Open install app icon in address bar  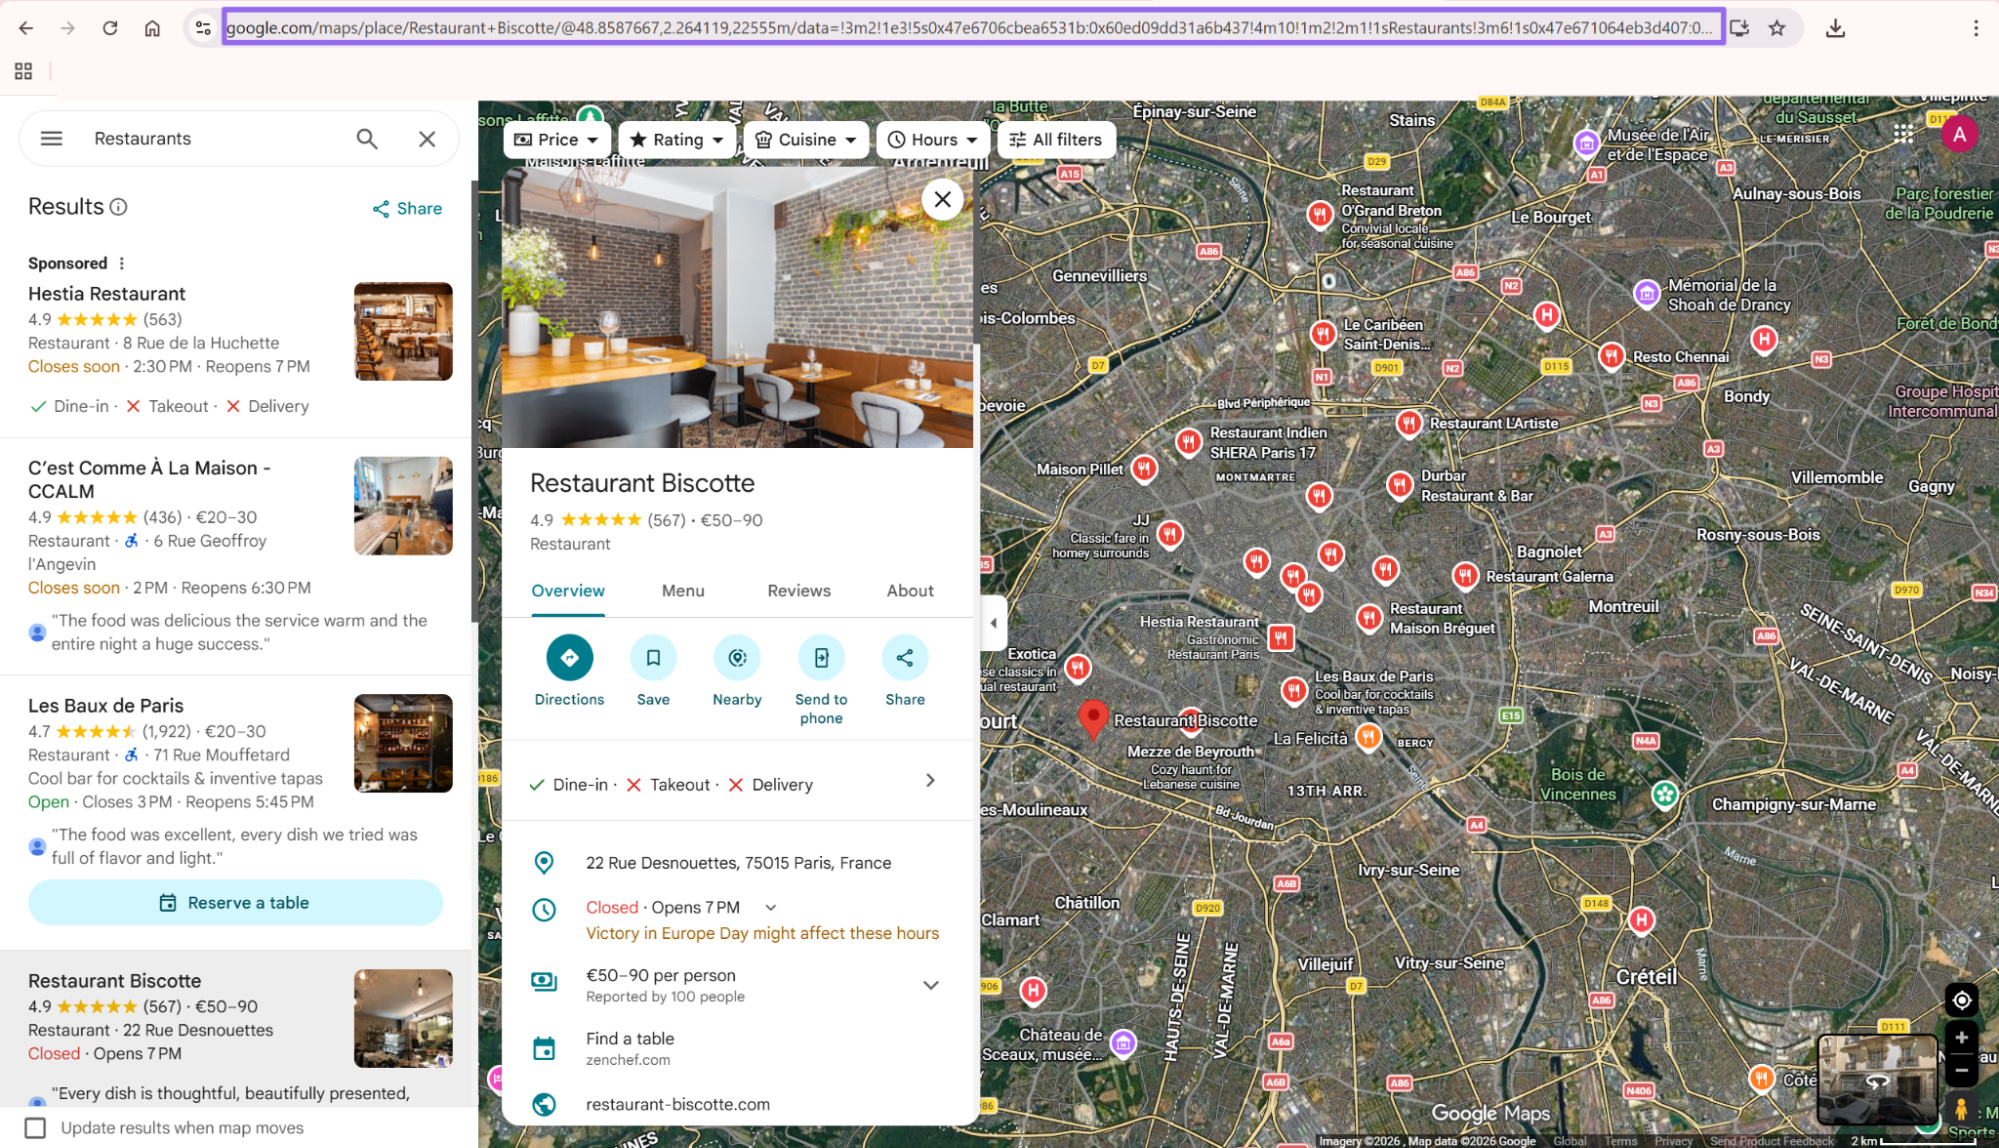[1739, 28]
